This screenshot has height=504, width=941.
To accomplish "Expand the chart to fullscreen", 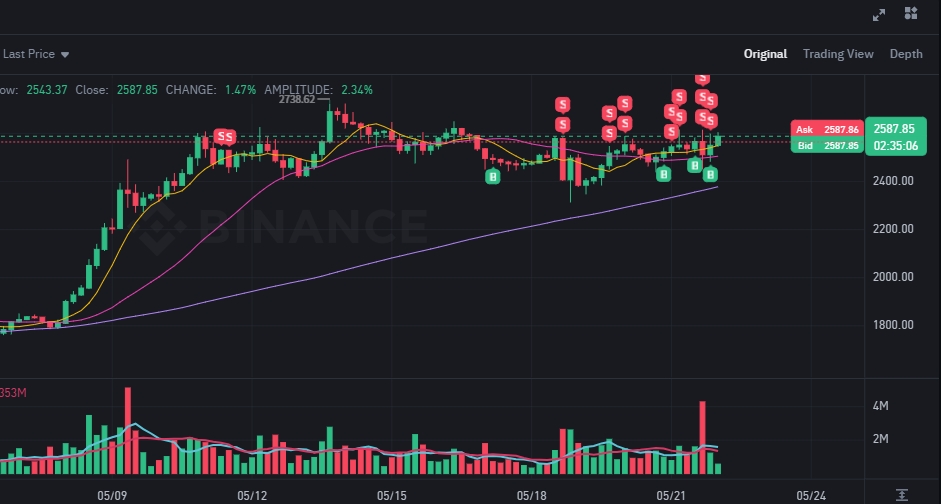I will pos(880,14).
